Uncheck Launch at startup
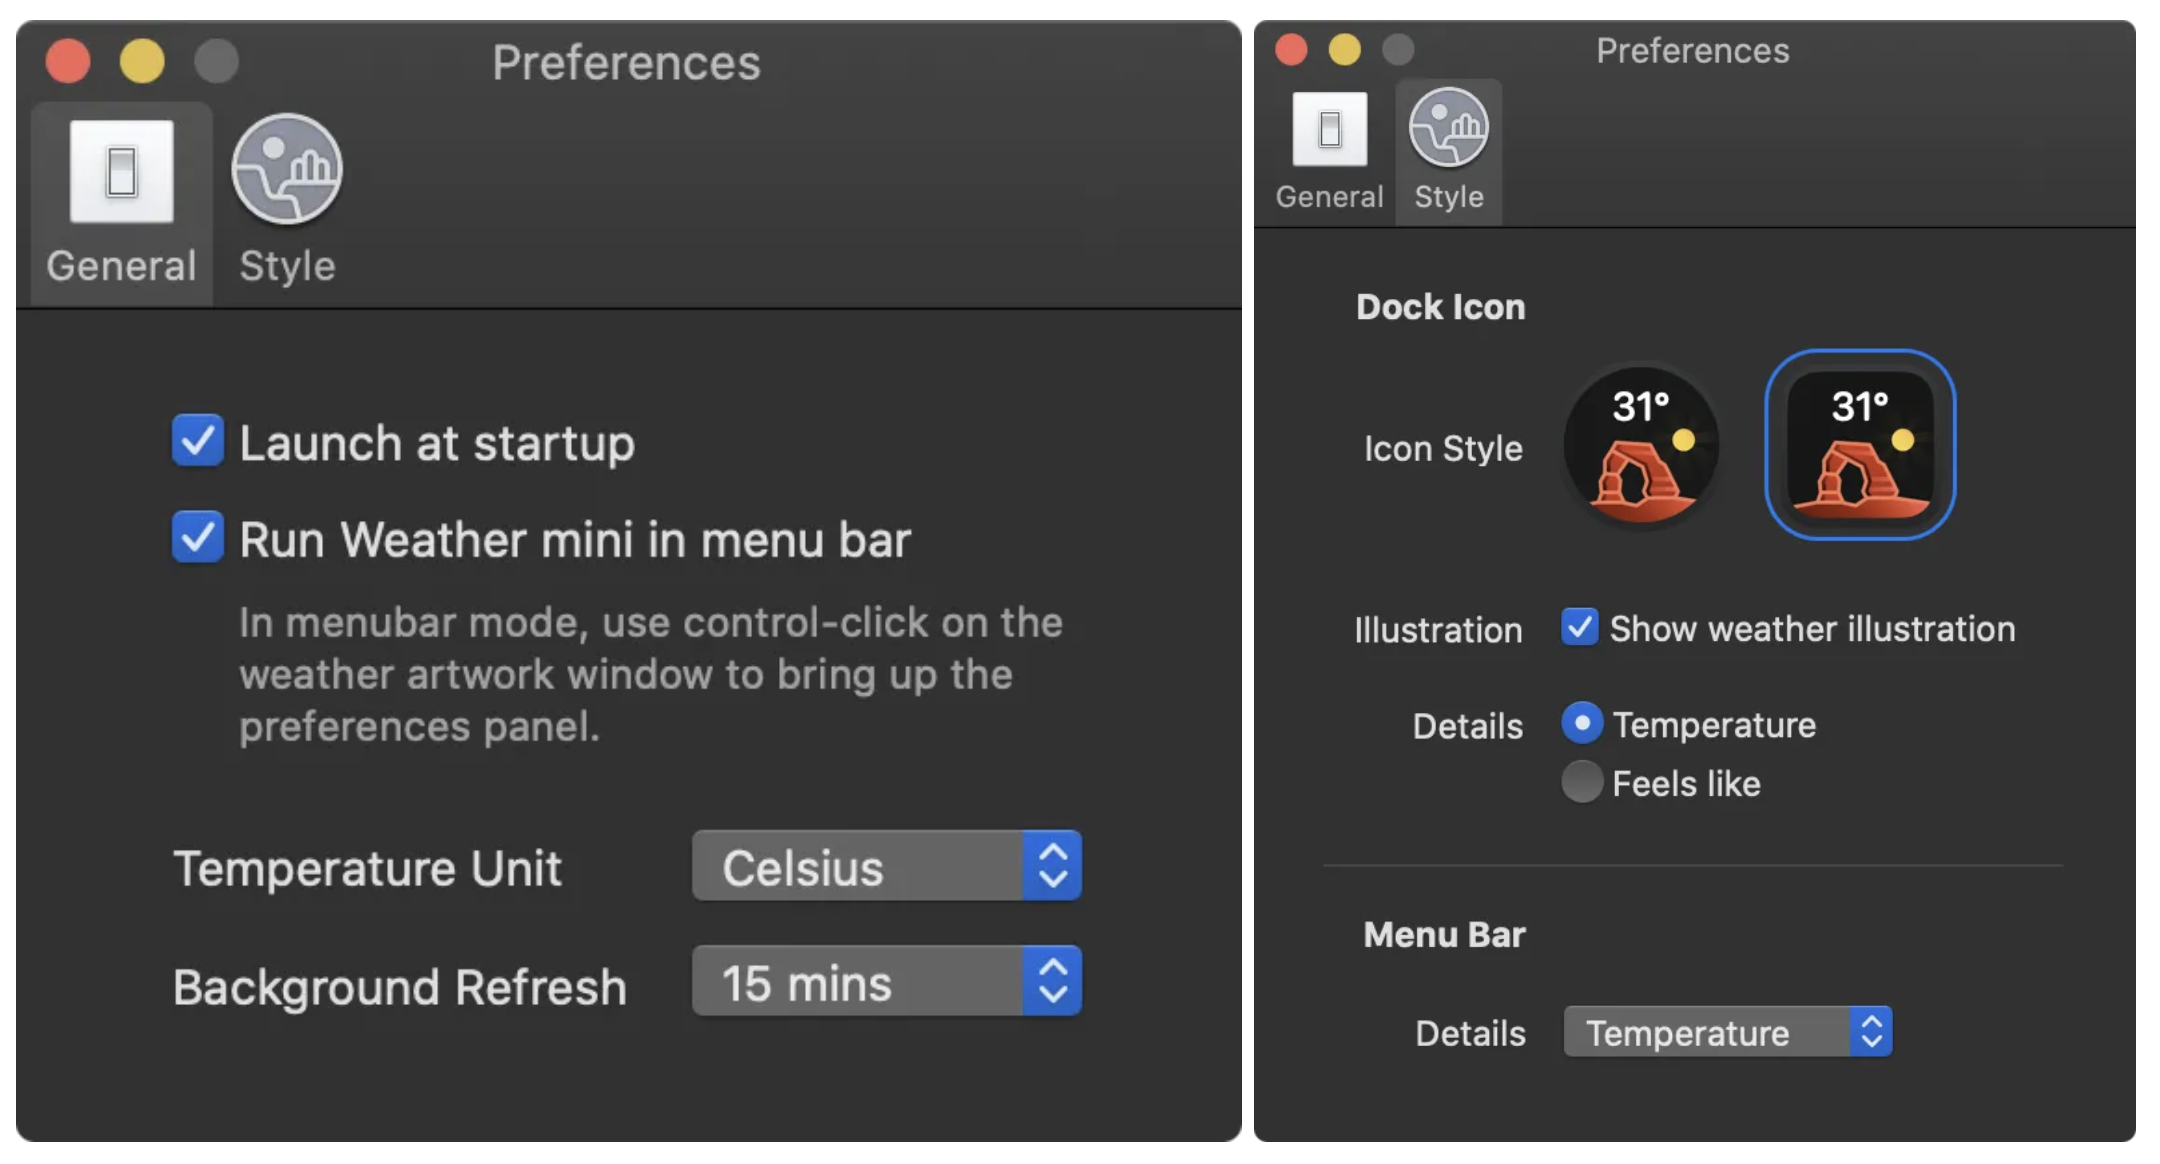The height and width of the screenshot is (1164, 2160). [198, 440]
